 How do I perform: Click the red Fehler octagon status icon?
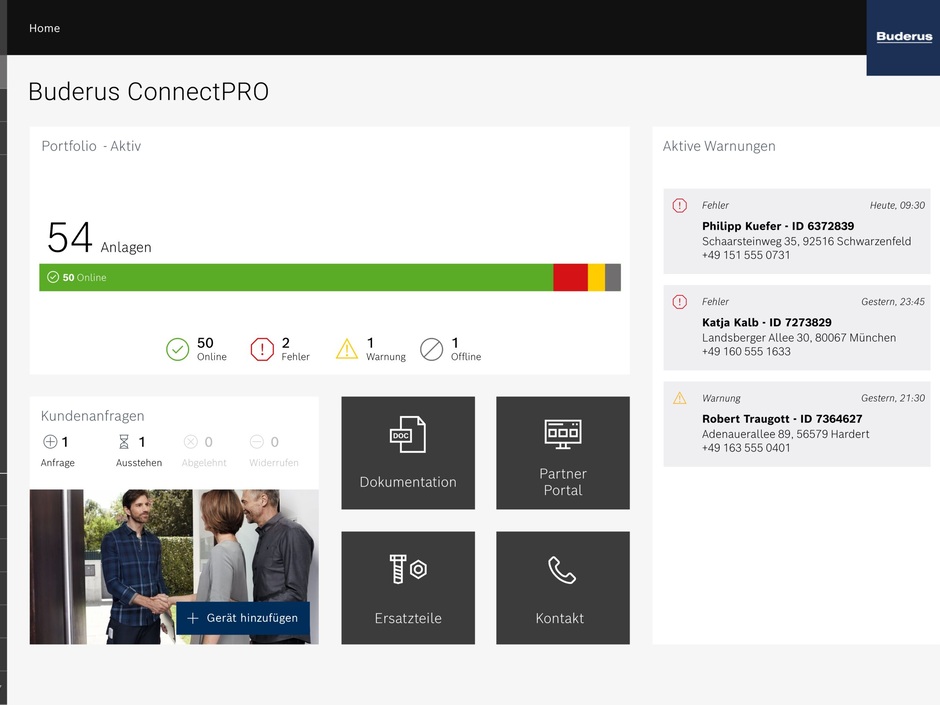262,349
